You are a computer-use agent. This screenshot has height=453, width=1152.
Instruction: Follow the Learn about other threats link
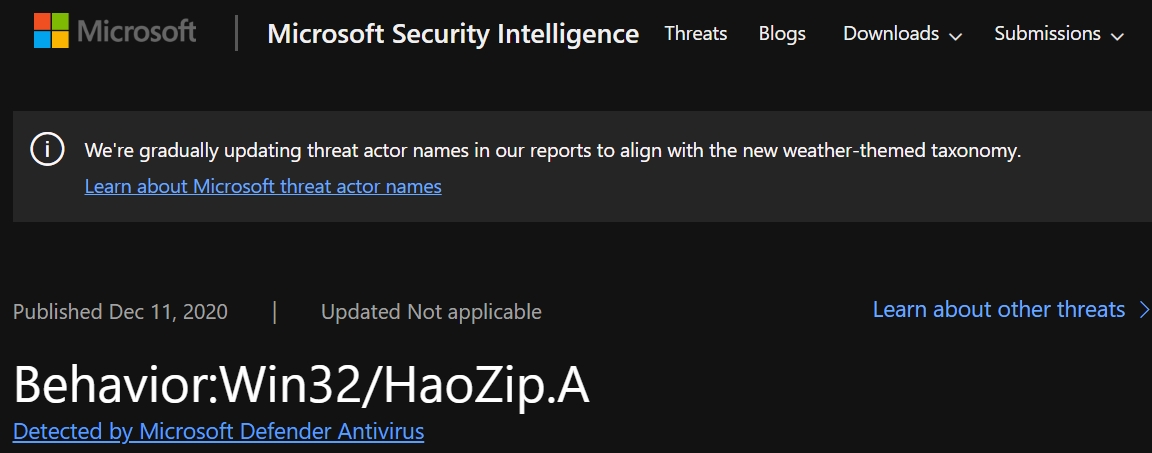[x=998, y=309]
